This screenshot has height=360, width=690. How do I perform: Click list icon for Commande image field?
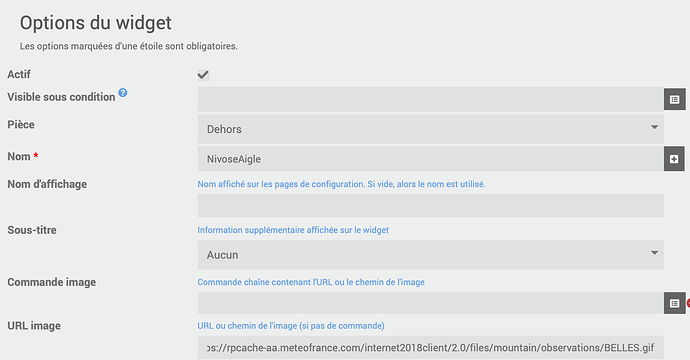point(675,303)
